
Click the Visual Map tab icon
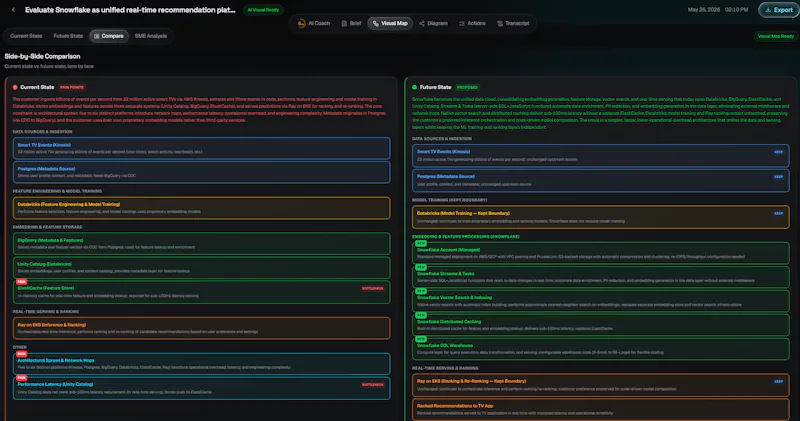click(376, 23)
